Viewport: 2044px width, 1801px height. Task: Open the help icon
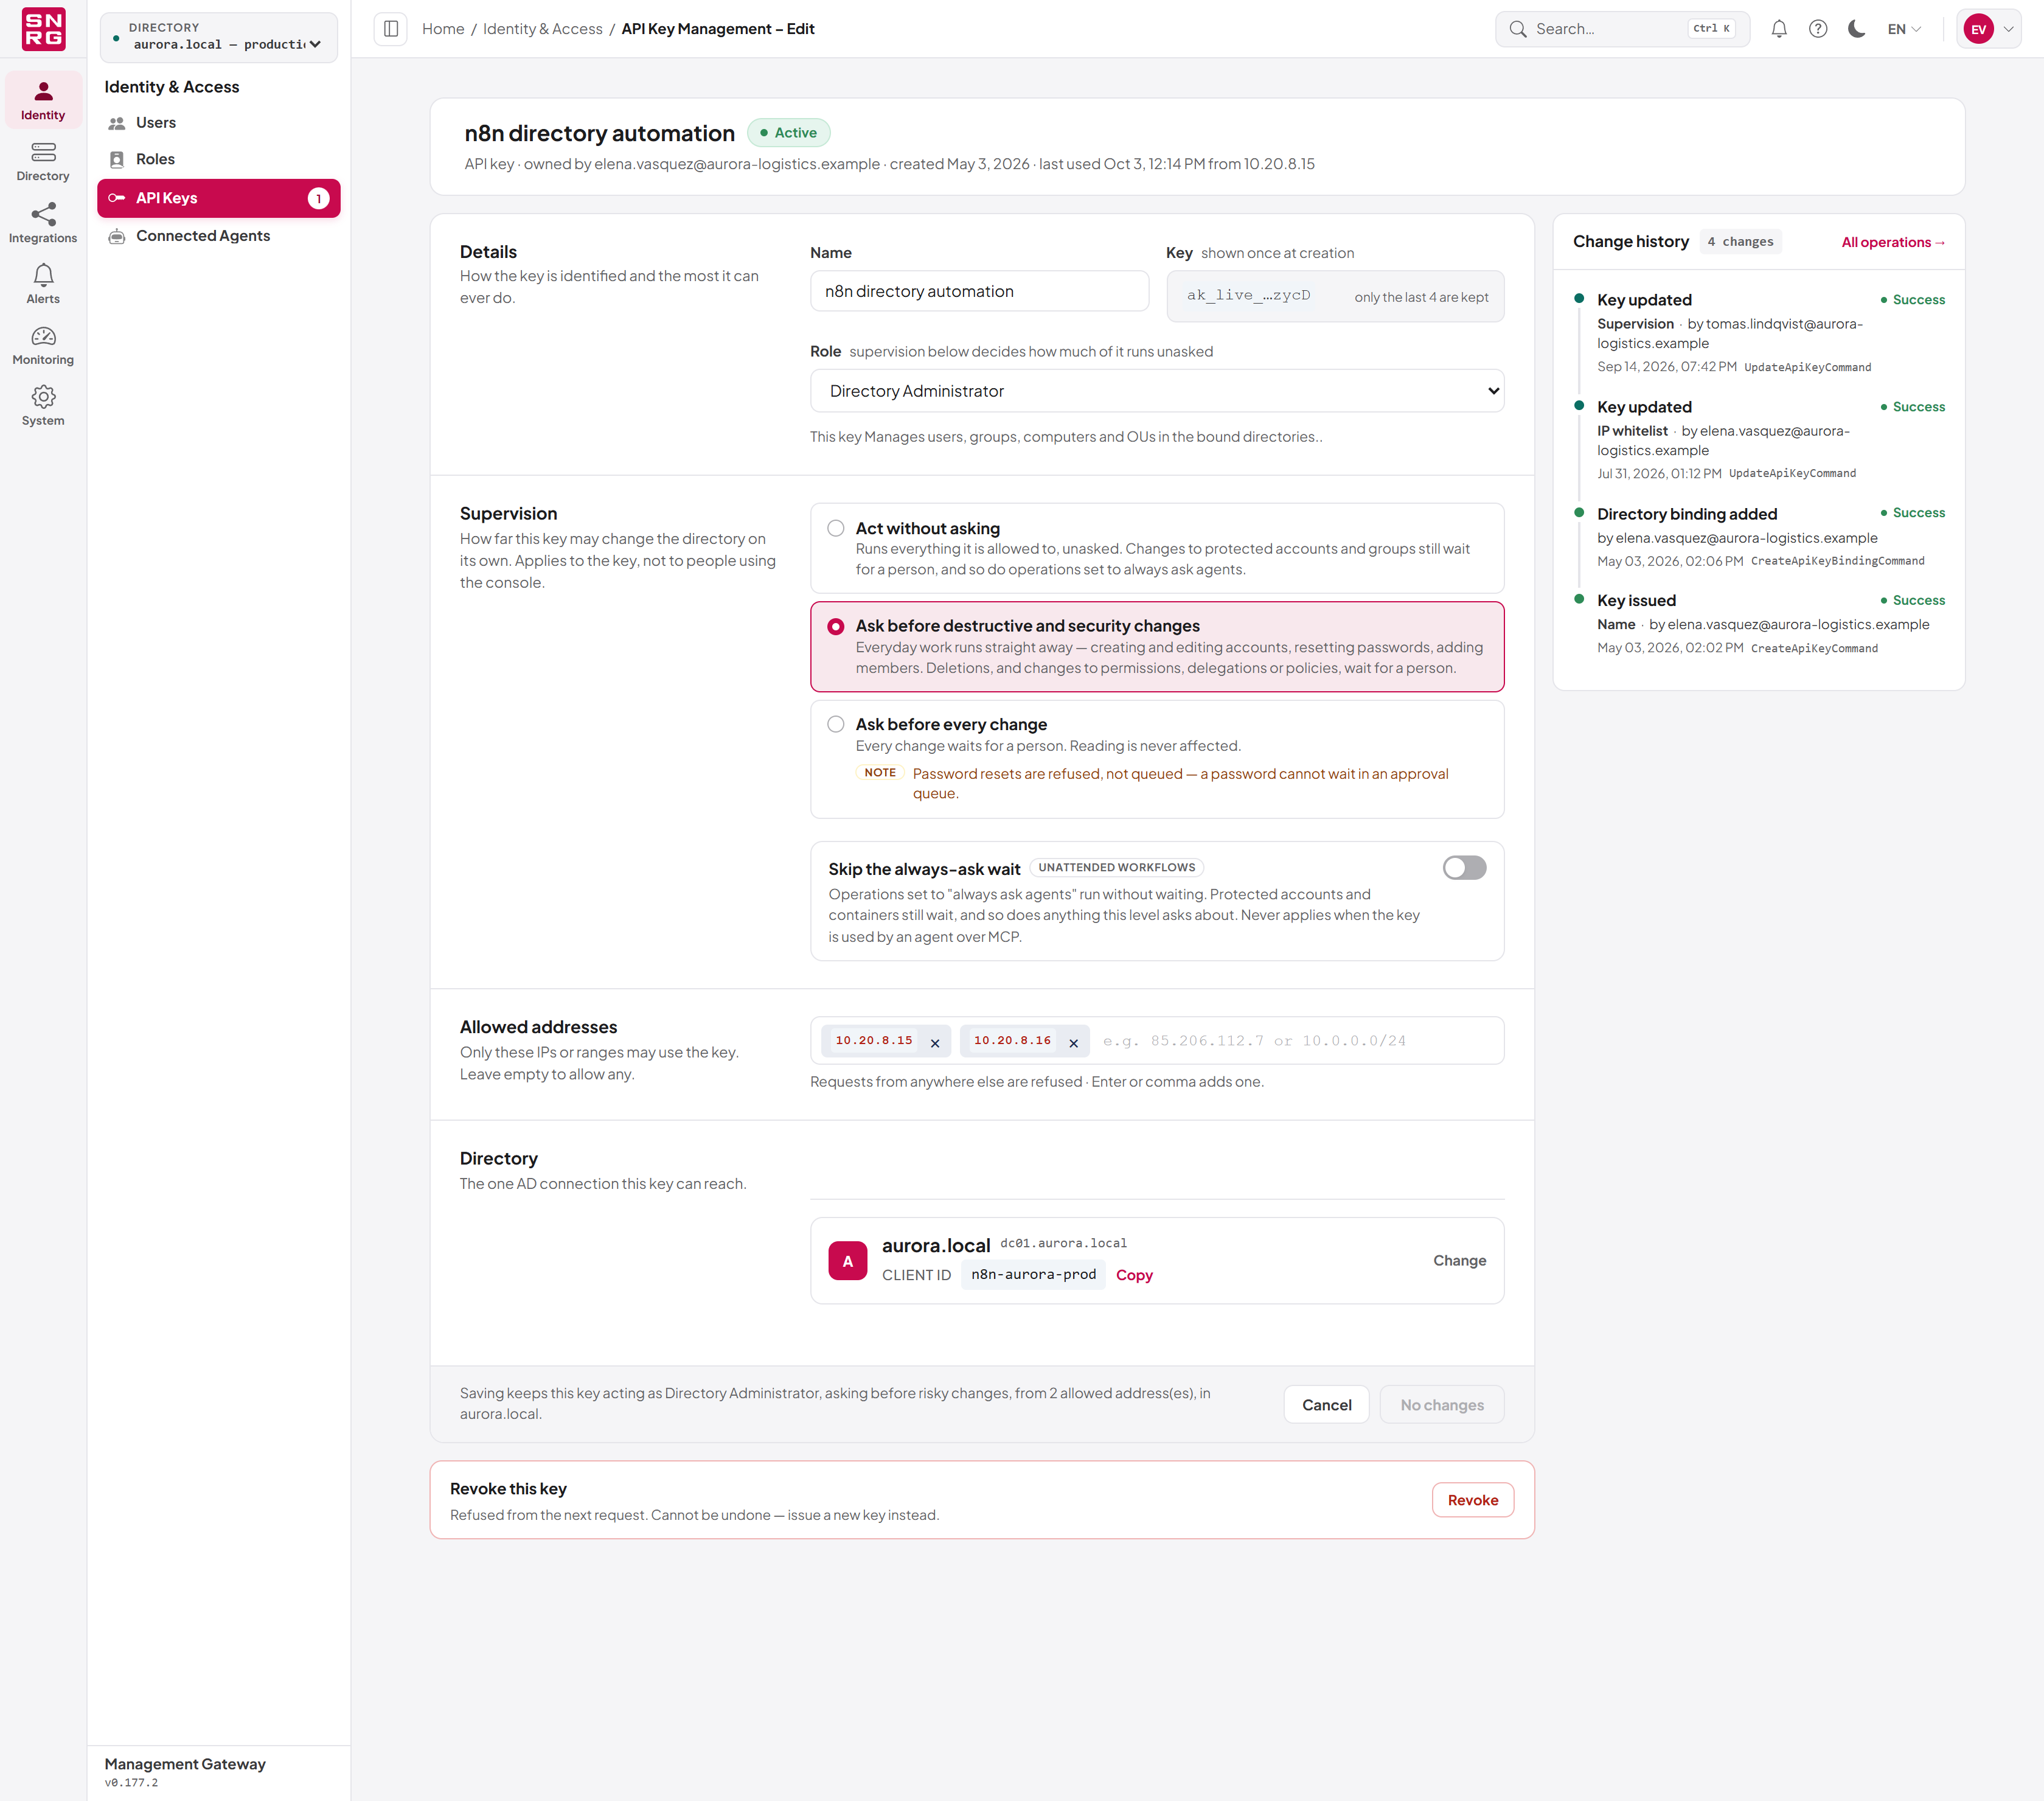(1818, 29)
